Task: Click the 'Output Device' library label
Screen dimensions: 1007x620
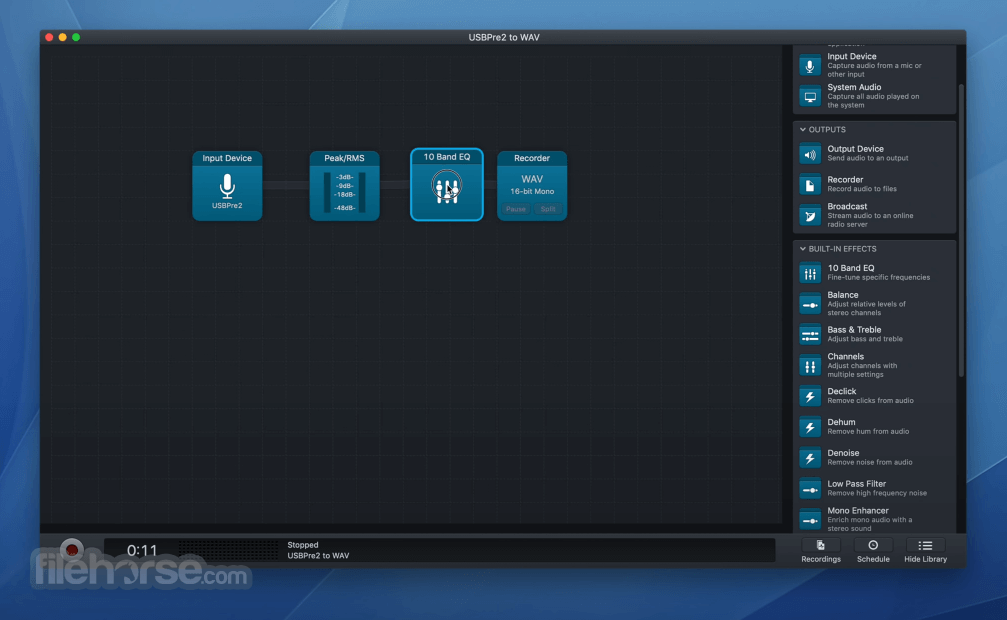Action: tap(855, 148)
